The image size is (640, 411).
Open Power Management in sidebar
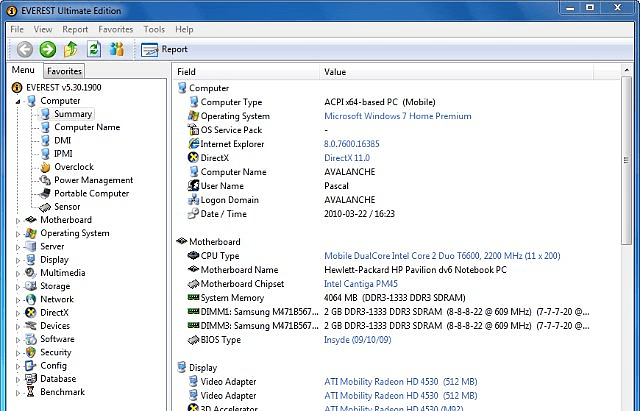coord(93,180)
